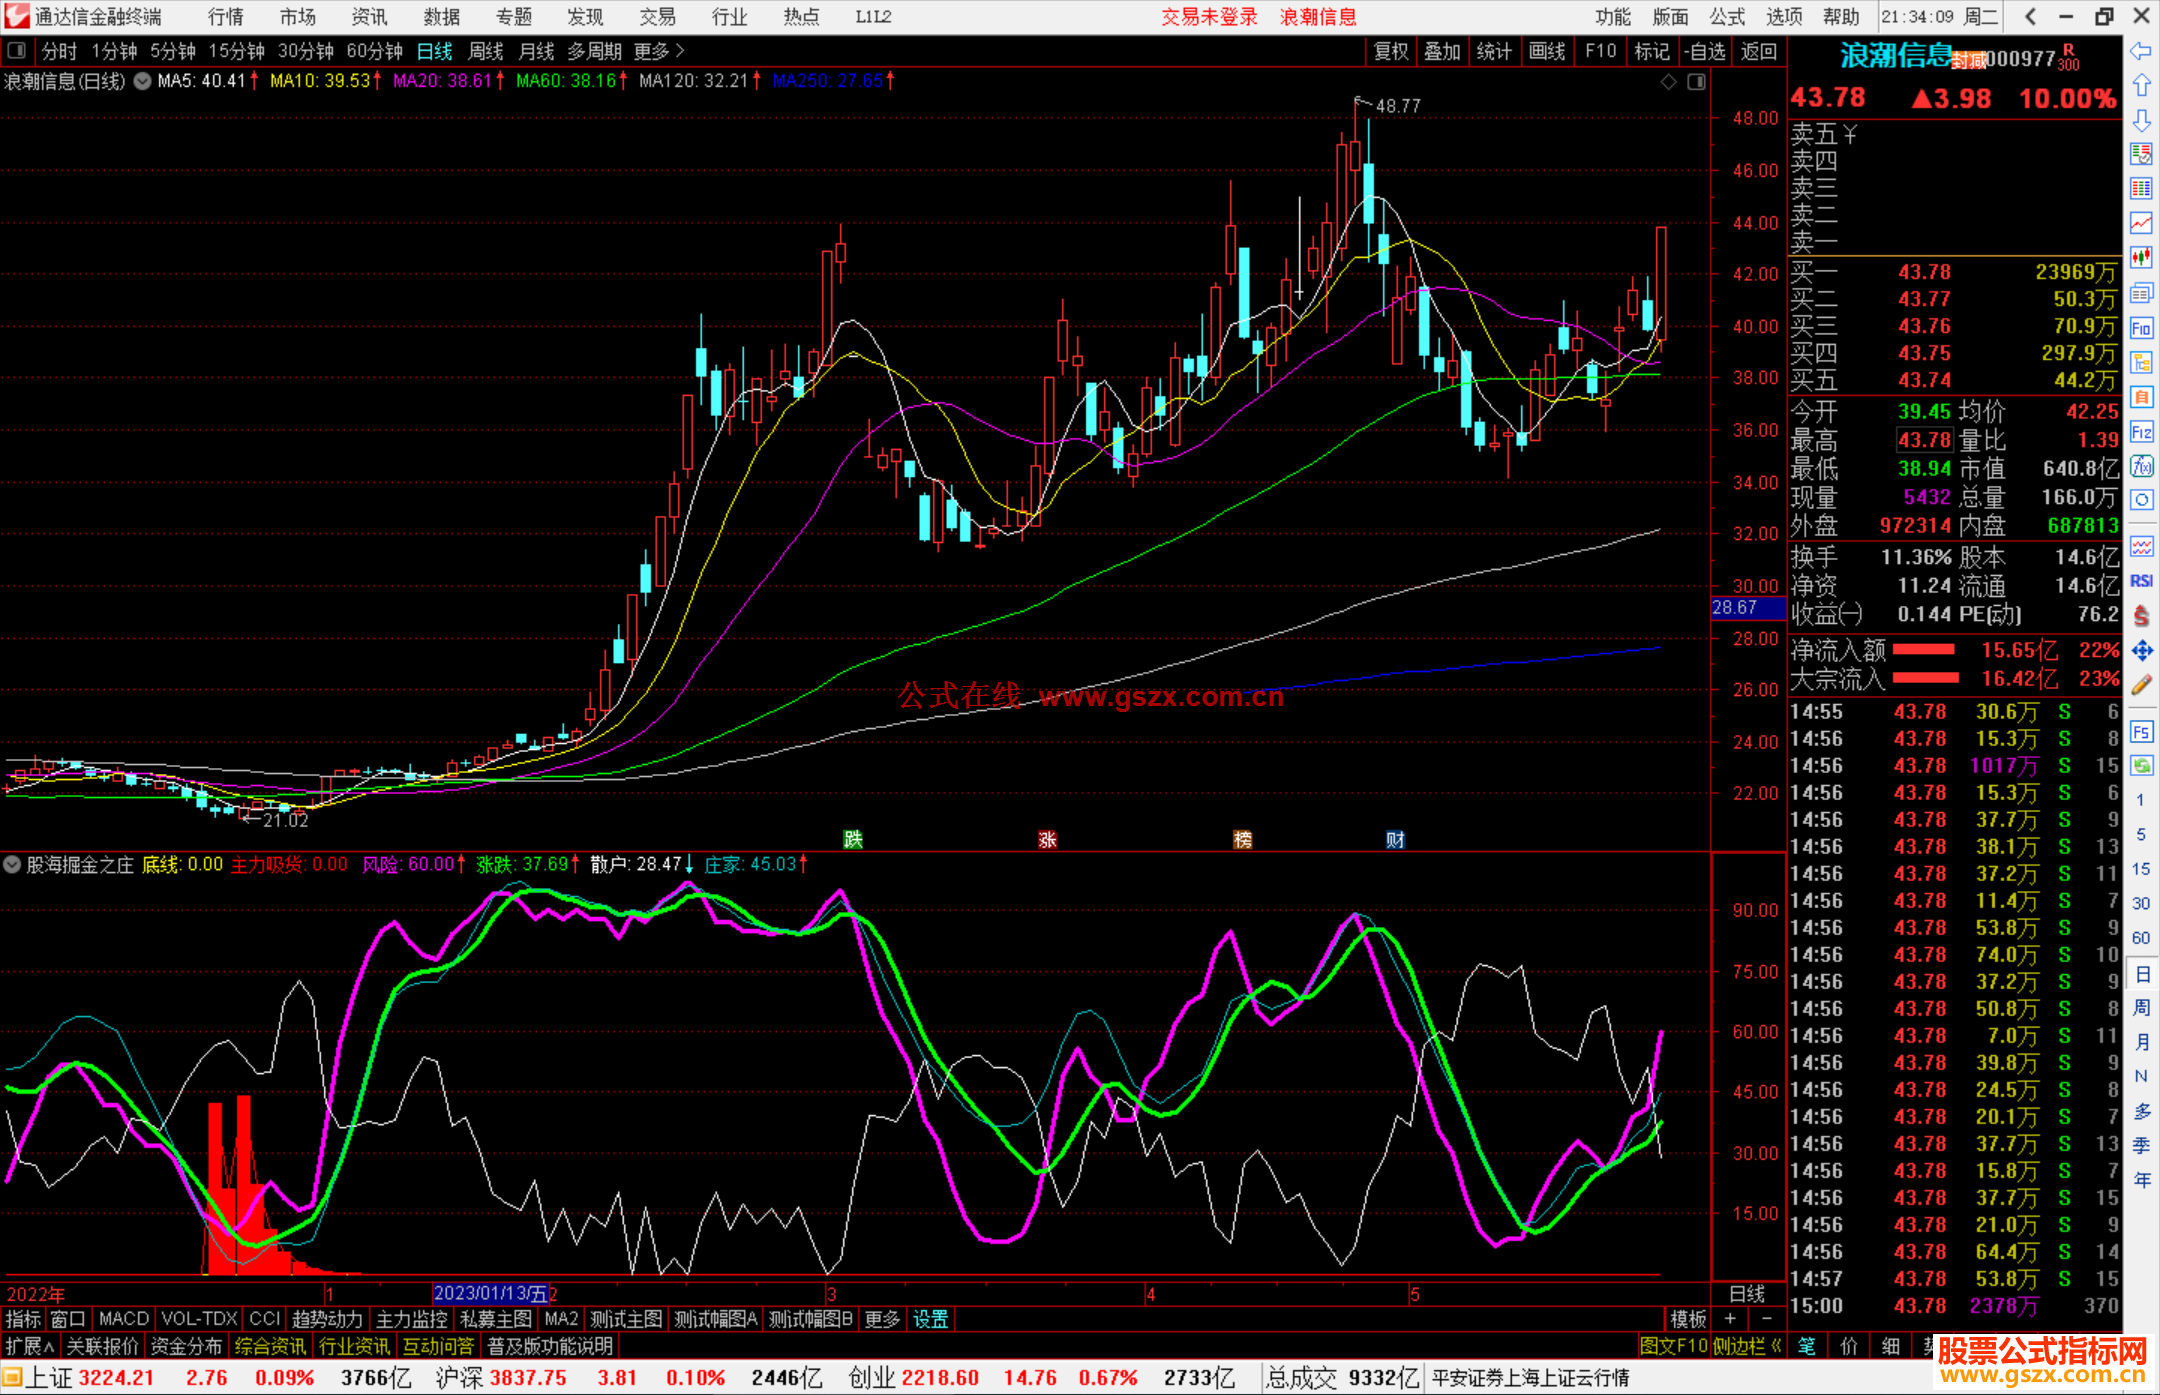2160x1395 pixels.
Task: Toggle the panel layout icon above the chart
Action: coord(1696,82)
